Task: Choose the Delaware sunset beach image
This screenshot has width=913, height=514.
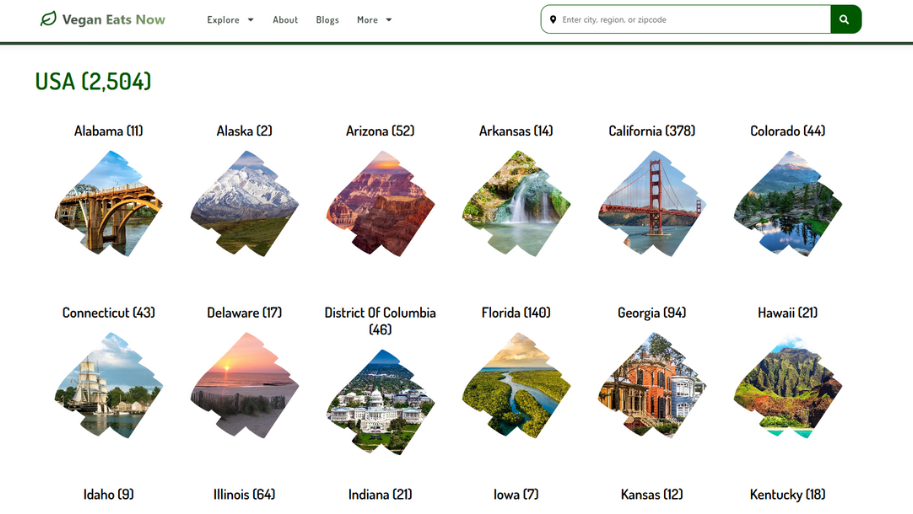Action: [x=244, y=386]
